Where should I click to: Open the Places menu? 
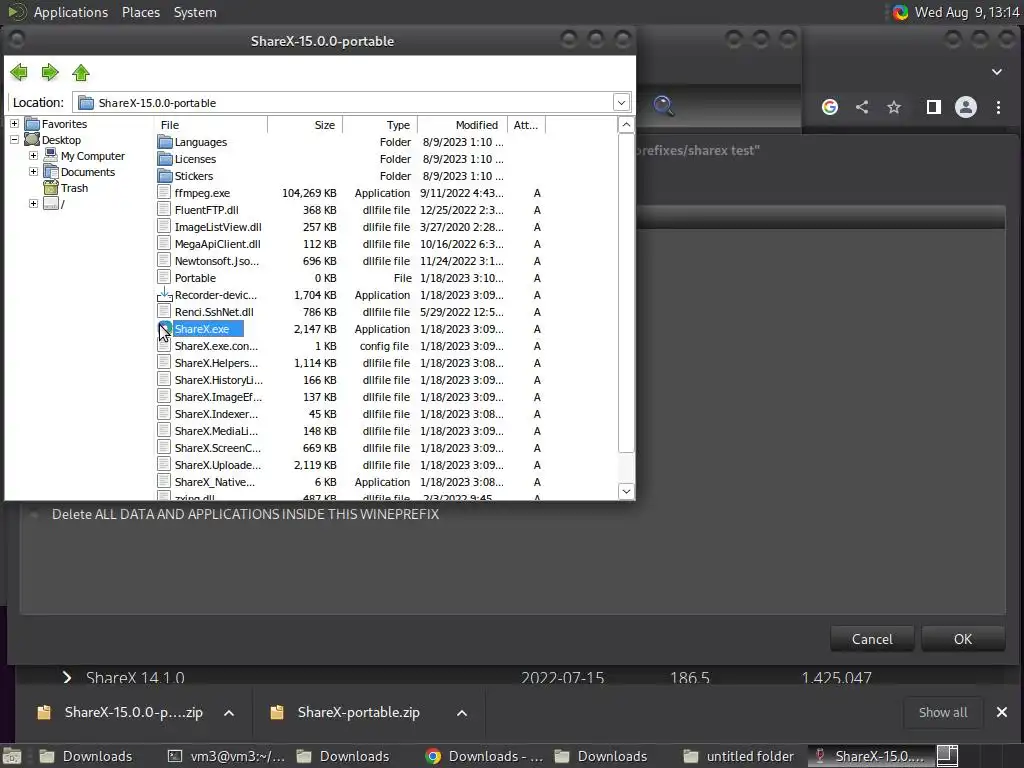(140, 12)
